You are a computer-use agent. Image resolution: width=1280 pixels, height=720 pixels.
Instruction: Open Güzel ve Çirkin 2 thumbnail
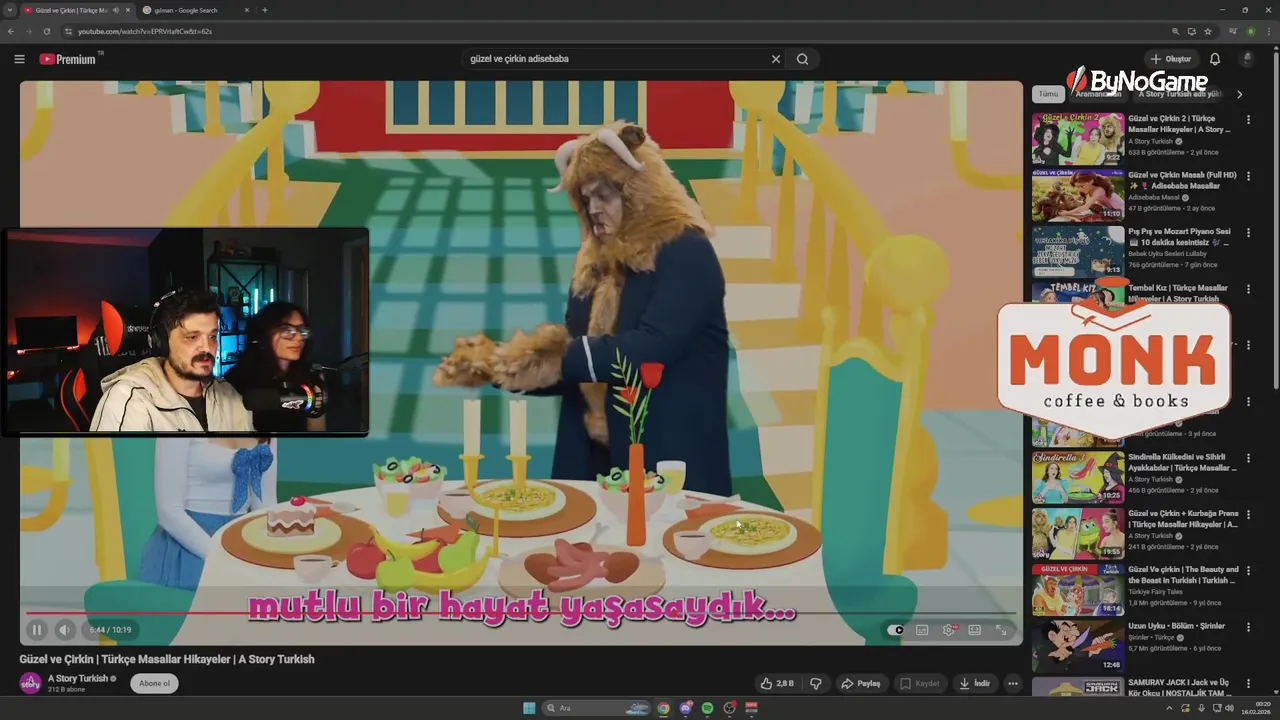click(x=1078, y=139)
